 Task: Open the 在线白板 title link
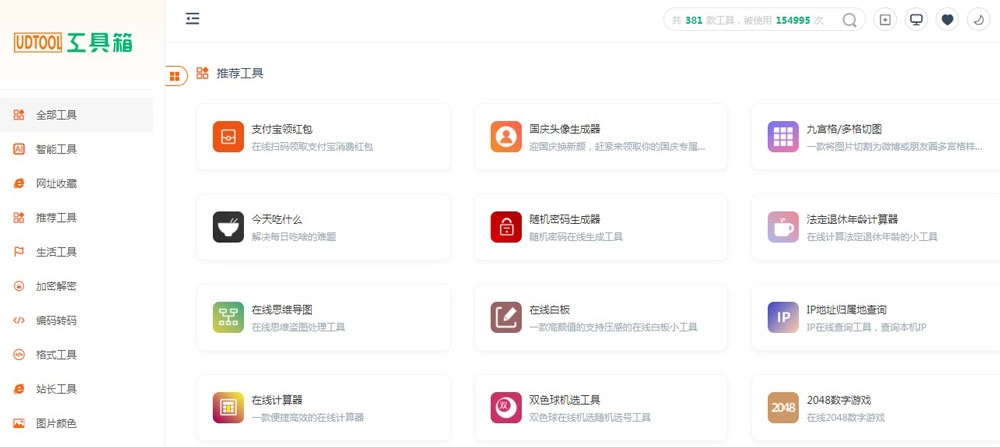[550, 310]
